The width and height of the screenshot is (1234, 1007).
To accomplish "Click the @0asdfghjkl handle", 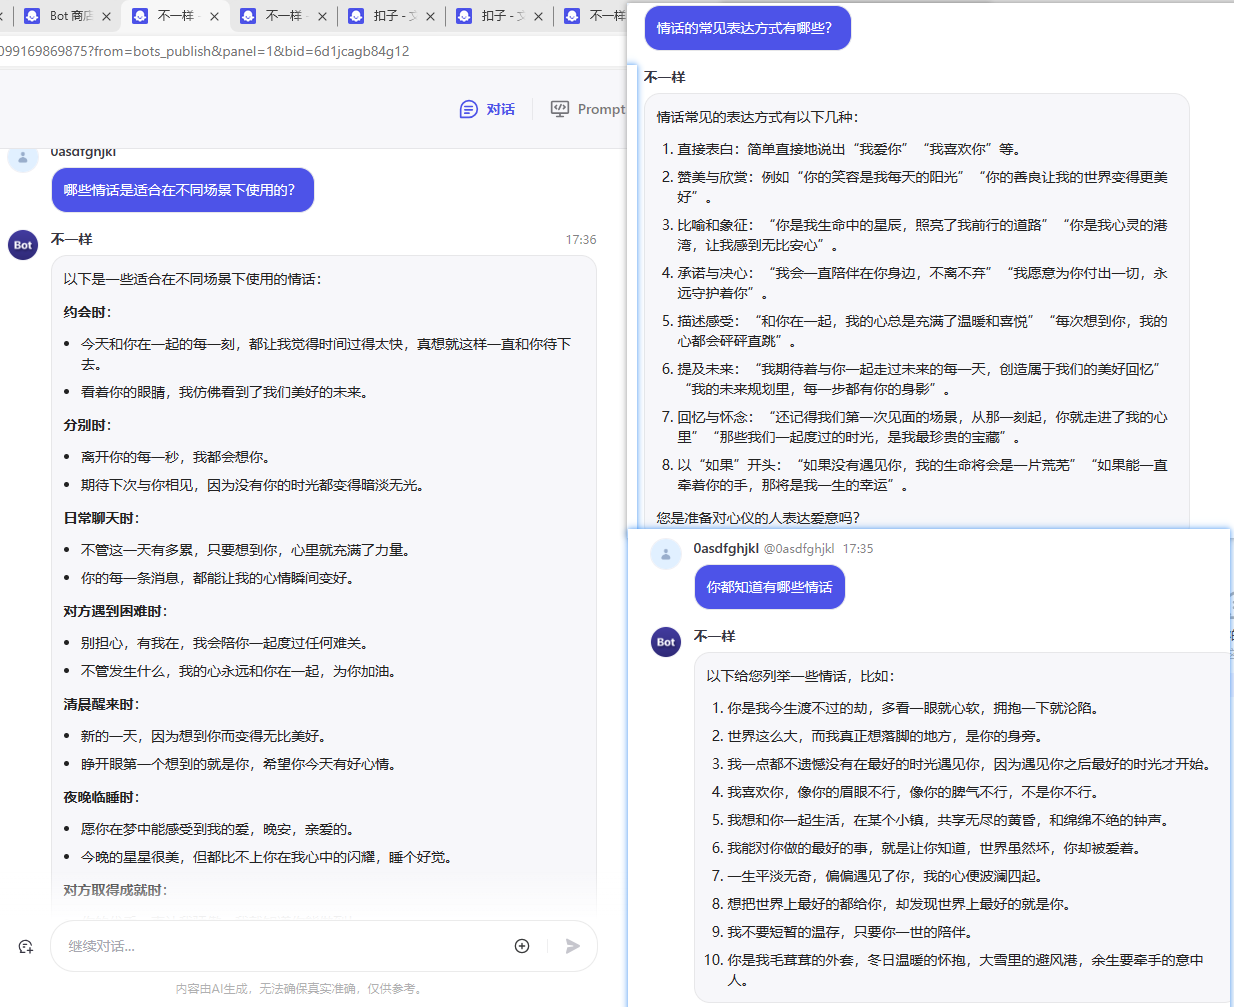I will (799, 549).
